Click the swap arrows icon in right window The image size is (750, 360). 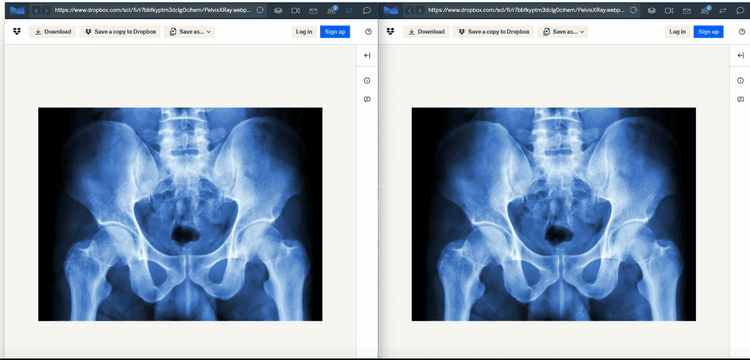coord(723,11)
